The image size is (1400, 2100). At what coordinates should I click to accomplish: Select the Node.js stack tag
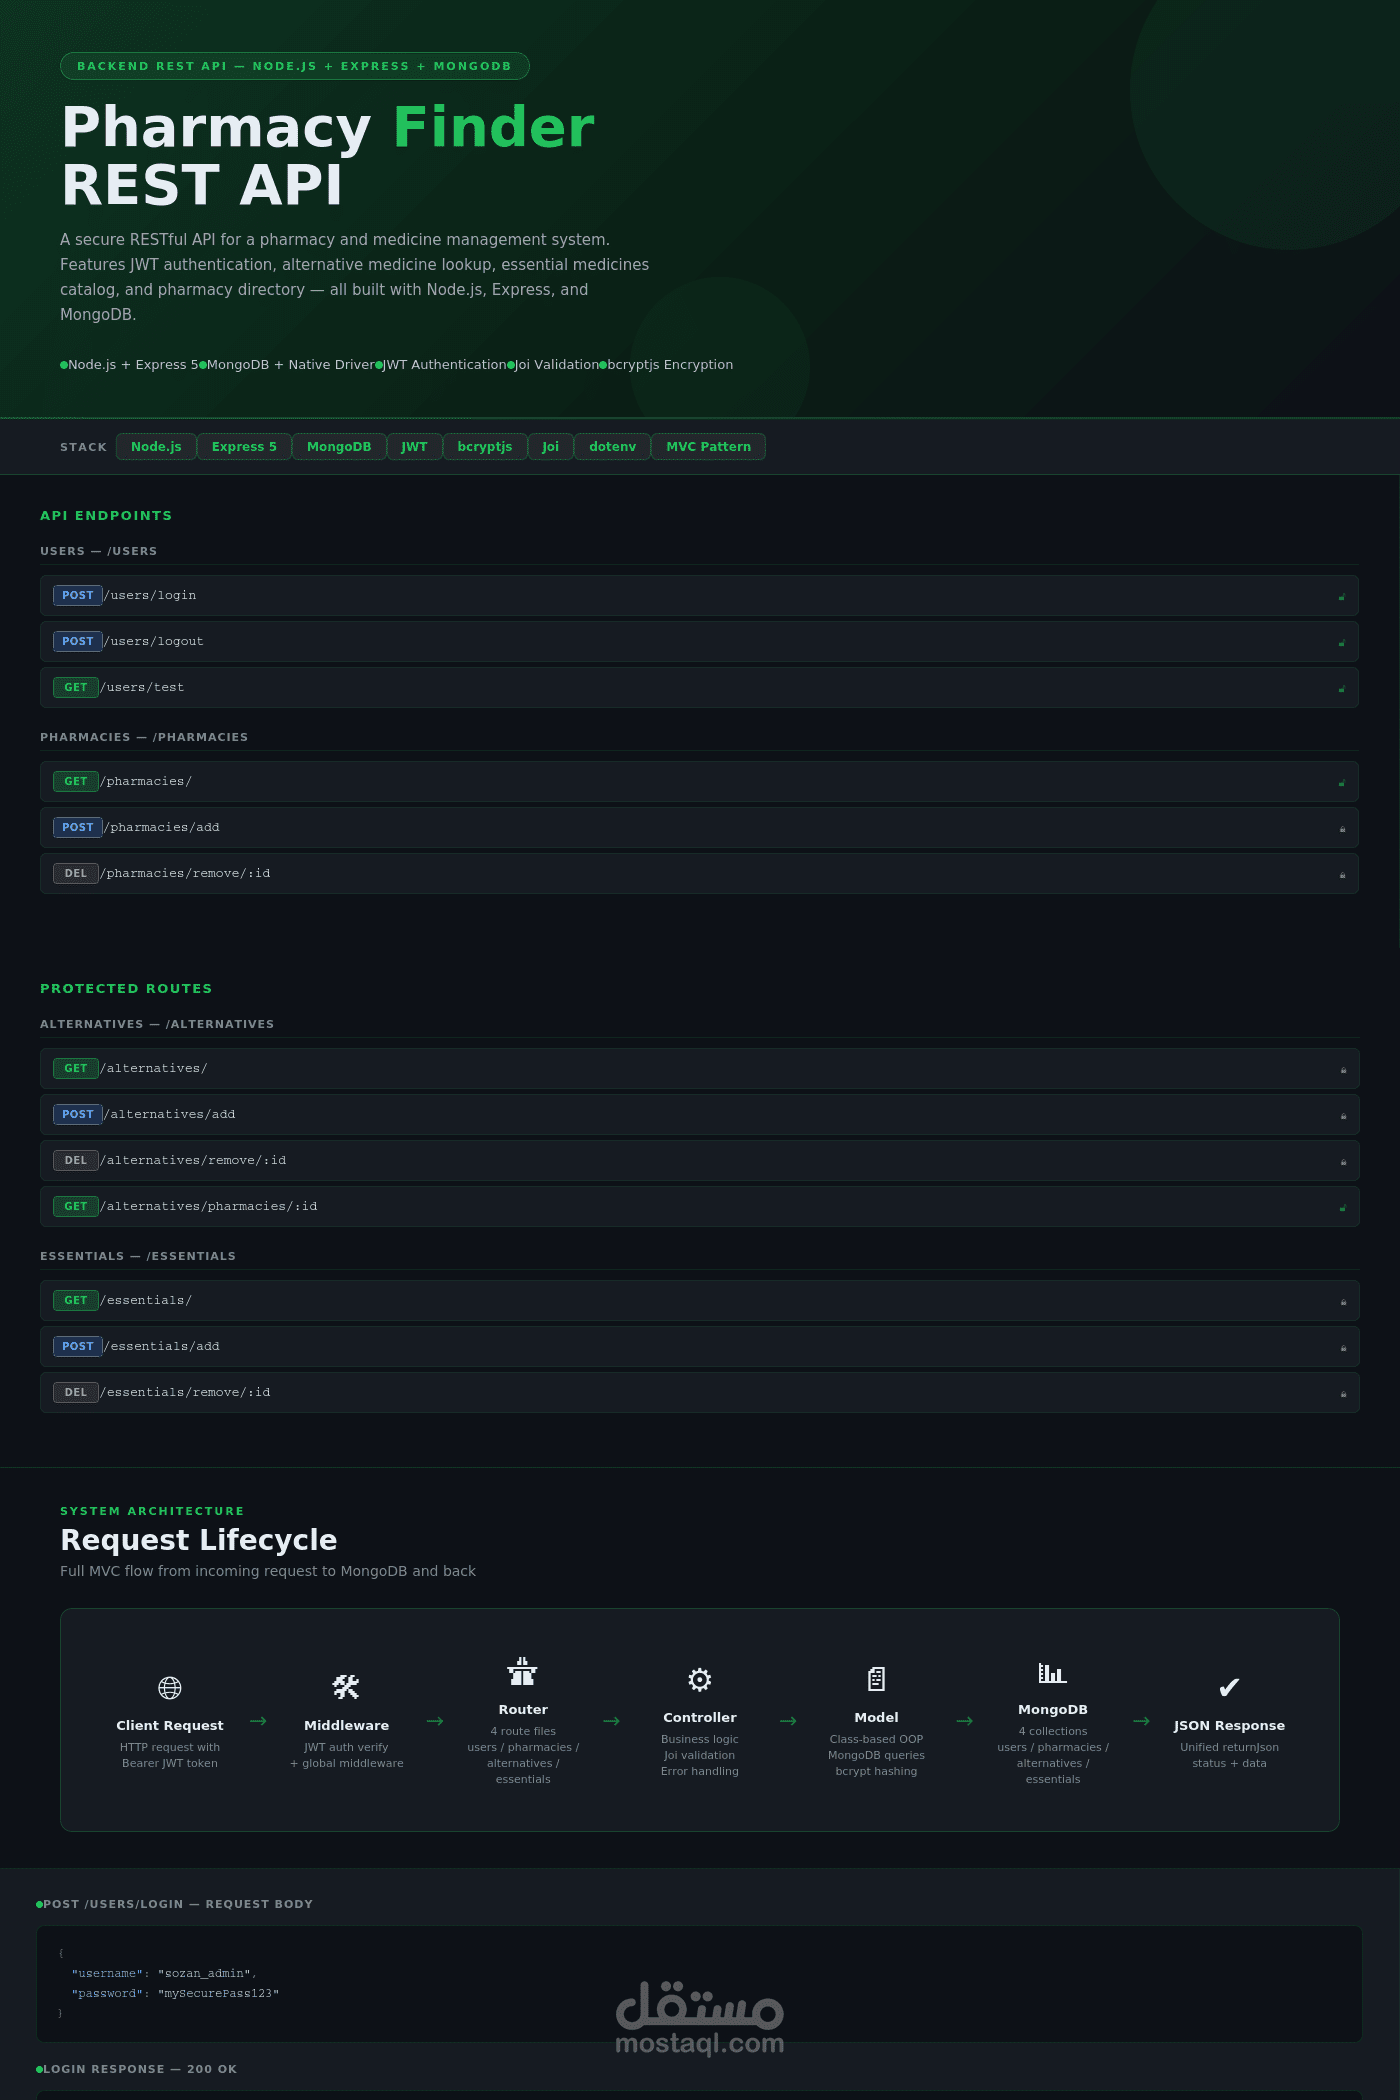pyautogui.click(x=156, y=447)
